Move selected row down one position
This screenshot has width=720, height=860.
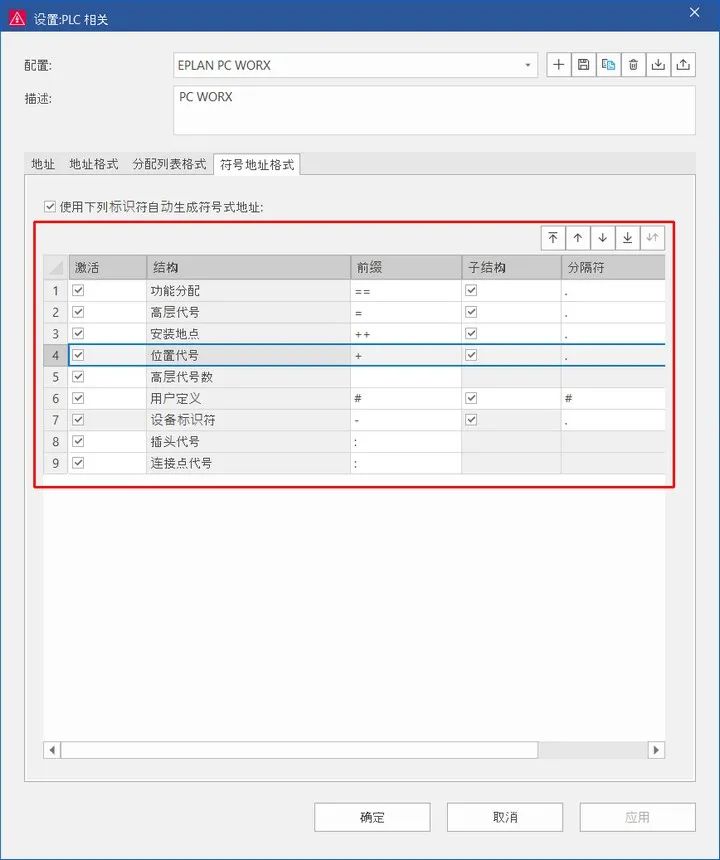[603, 238]
